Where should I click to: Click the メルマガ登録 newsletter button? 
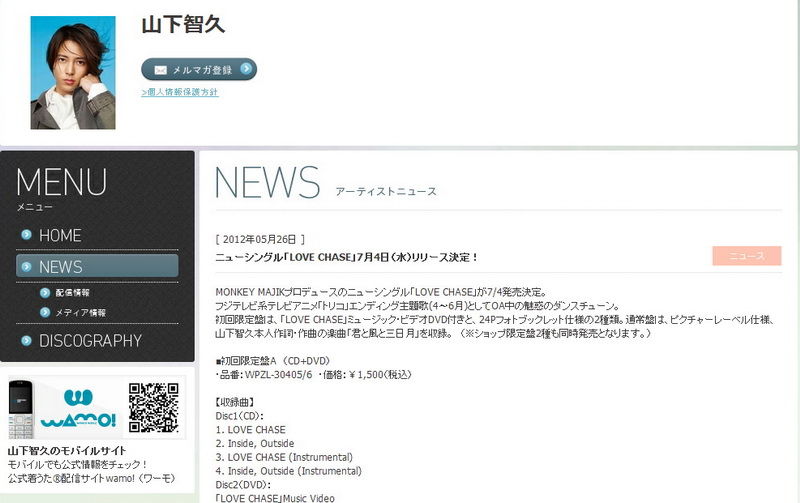199,69
